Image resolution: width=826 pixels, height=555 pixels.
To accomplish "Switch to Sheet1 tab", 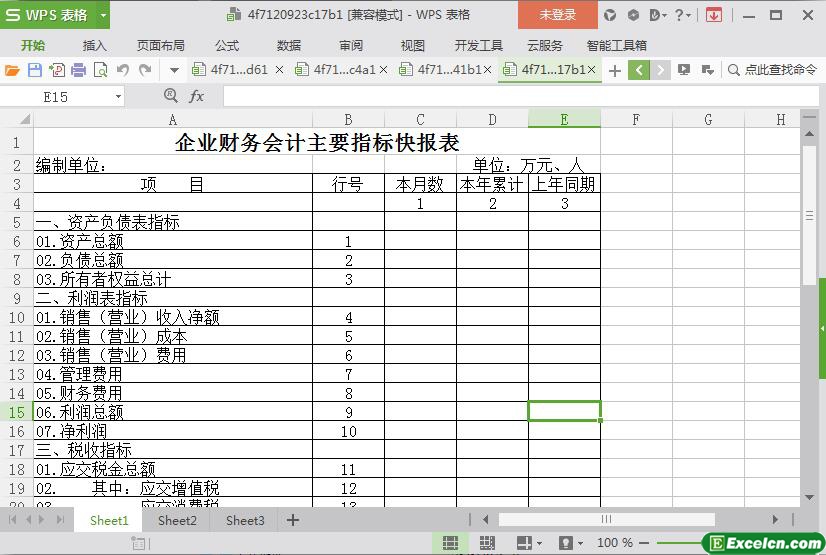I will (x=109, y=520).
